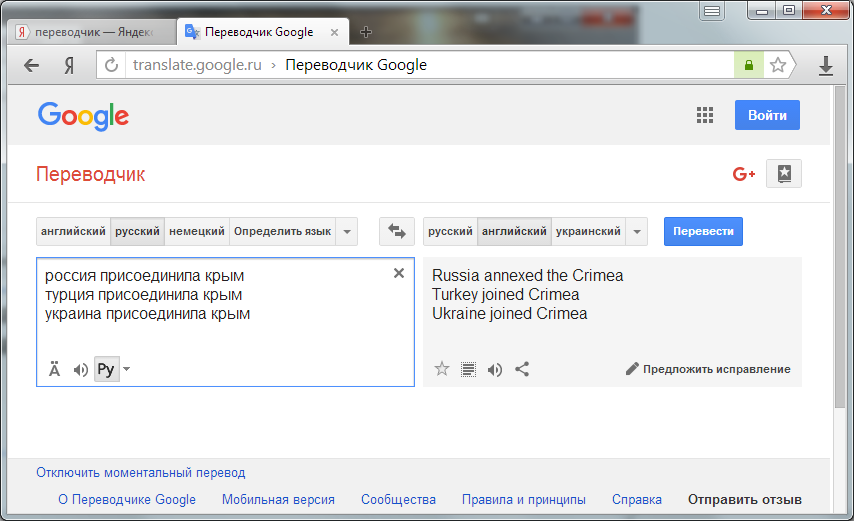Expand source language list dropdown arrow
This screenshot has width=854, height=521.
click(347, 231)
